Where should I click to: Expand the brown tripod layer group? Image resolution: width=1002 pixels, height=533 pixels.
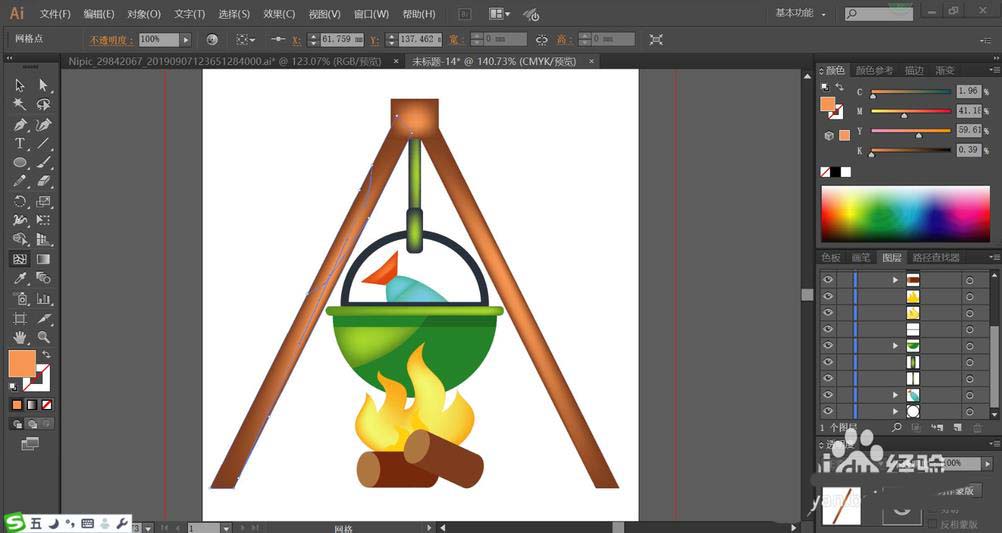(x=895, y=280)
